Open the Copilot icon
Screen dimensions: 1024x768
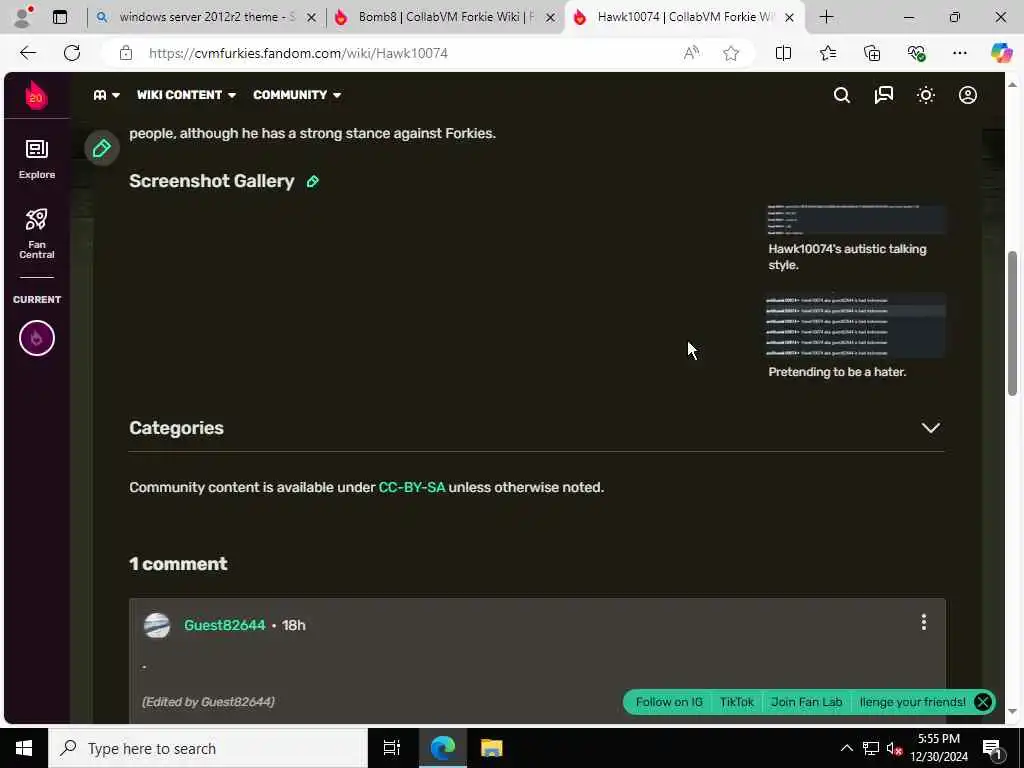tap(1001, 53)
